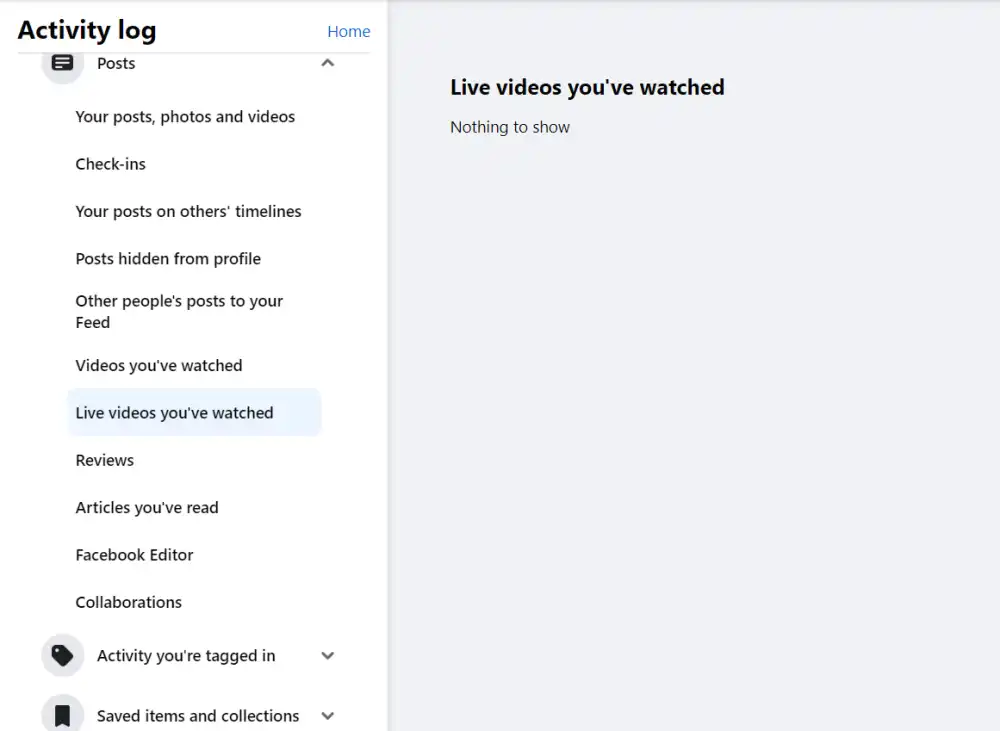Screen dimensions: 1000x731
Task: Open the Home link
Action: (x=348, y=31)
